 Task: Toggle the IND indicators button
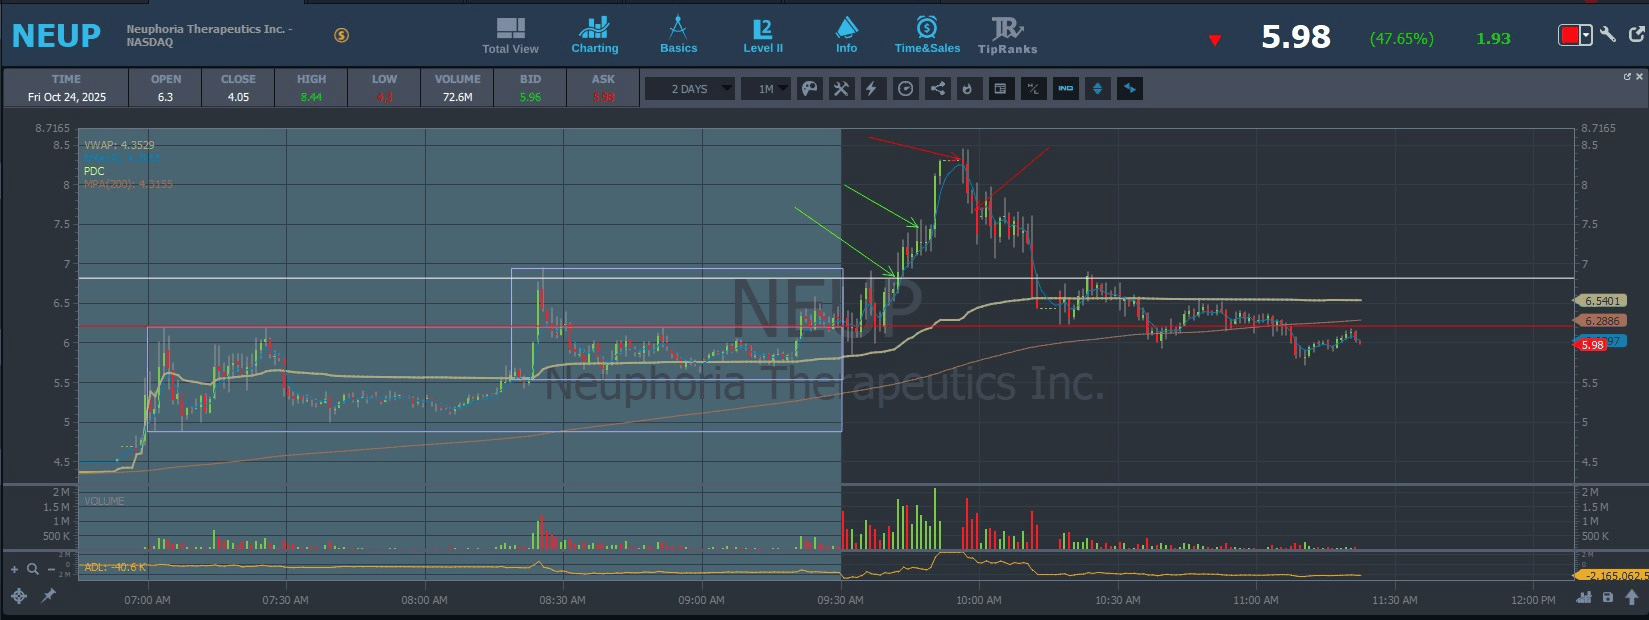click(x=1066, y=89)
